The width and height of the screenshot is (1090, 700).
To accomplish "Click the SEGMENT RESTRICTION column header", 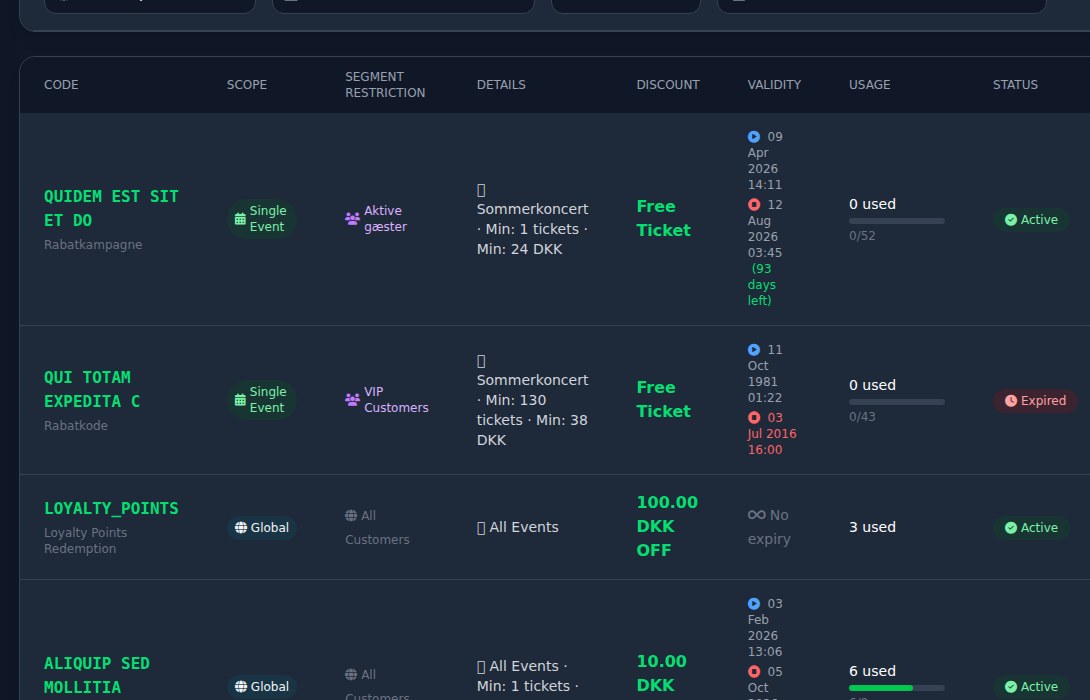I will [385, 85].
